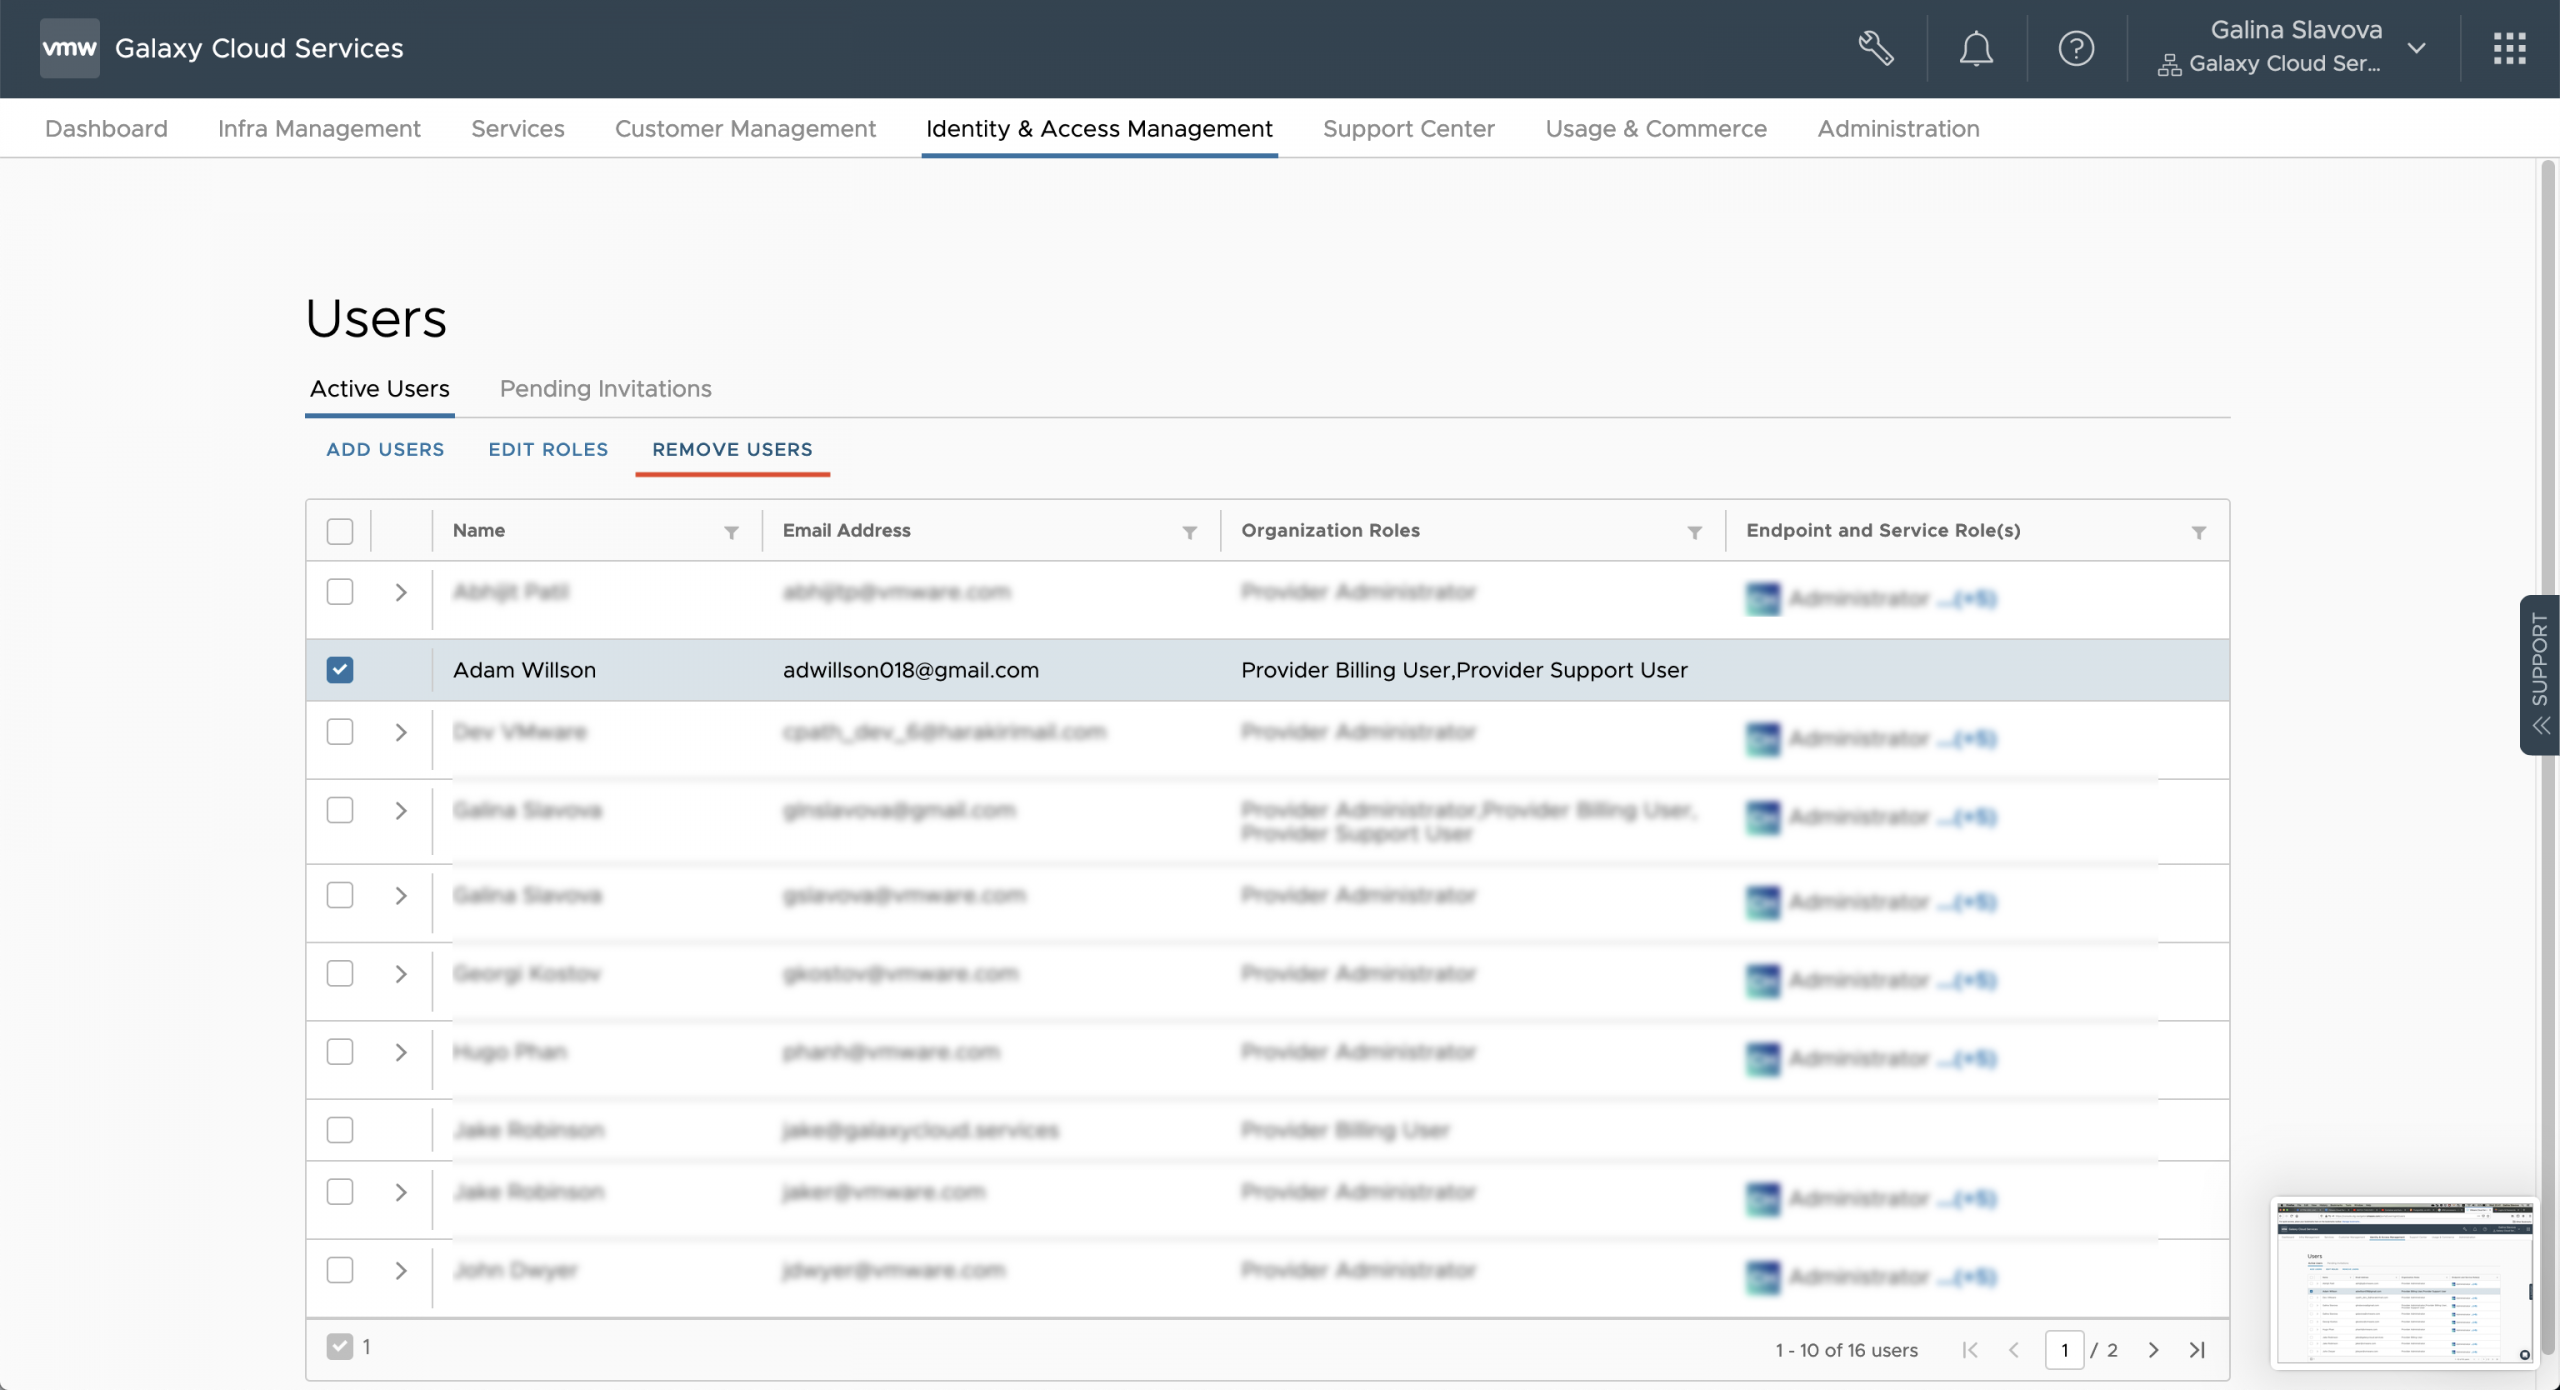Open the notifications bell

pos(1975,48)
